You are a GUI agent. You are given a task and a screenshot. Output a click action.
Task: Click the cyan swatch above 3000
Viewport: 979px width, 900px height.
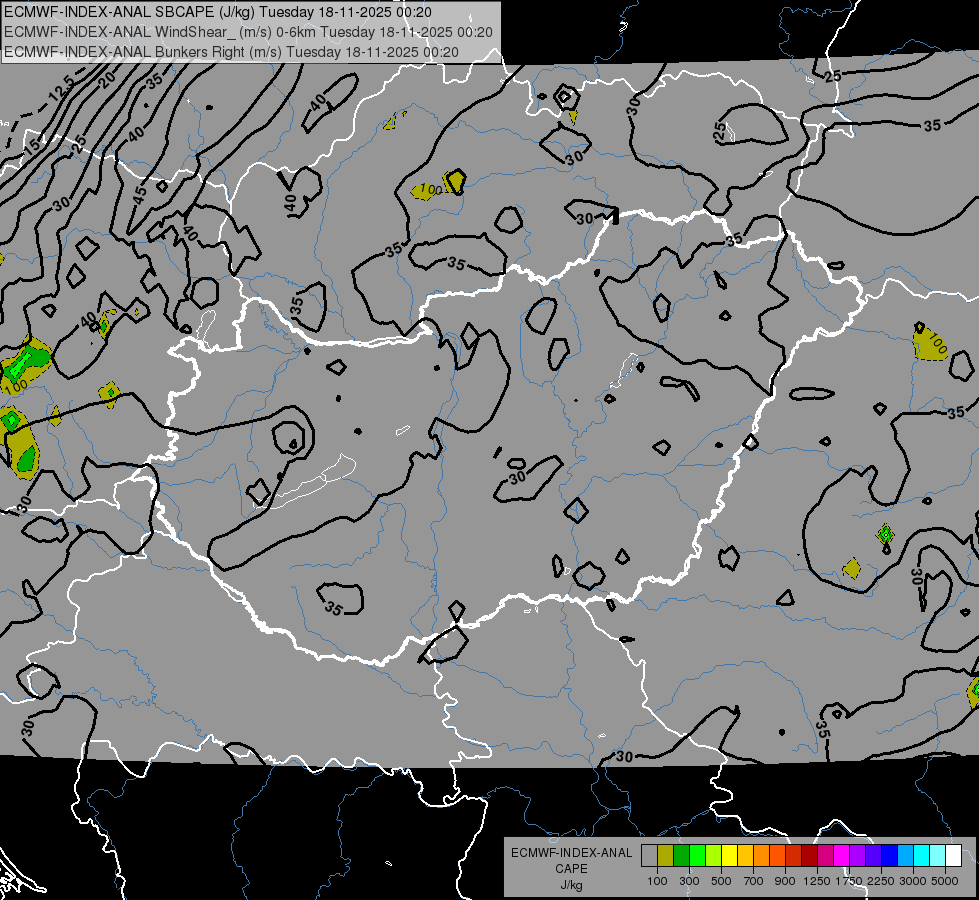(922, 856)
